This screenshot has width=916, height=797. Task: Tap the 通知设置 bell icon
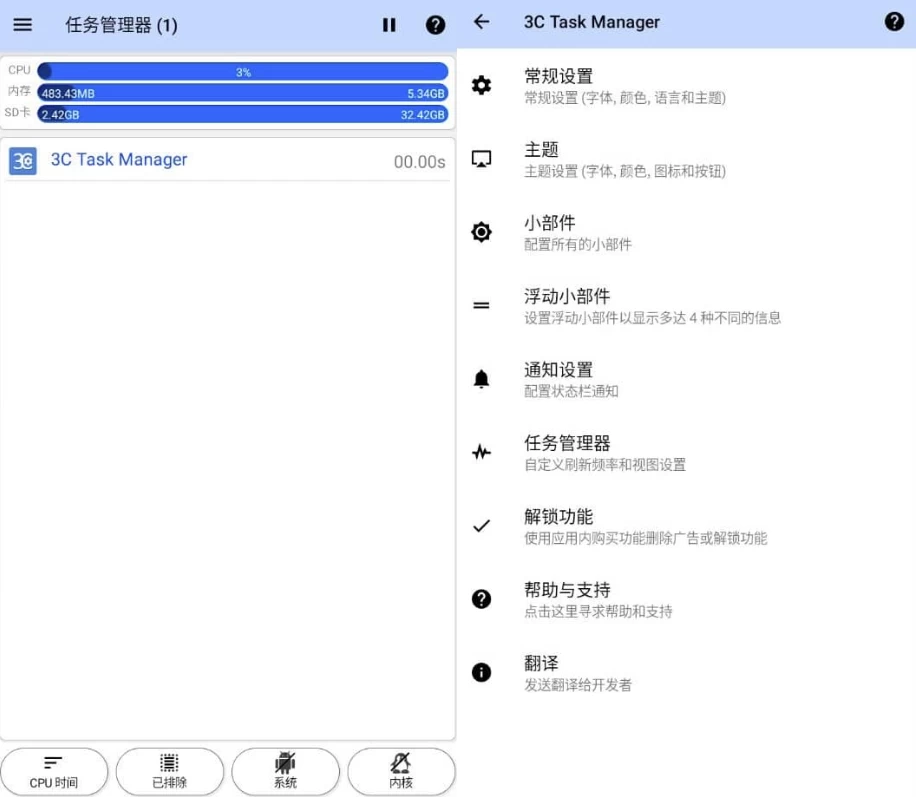point(481,379)
